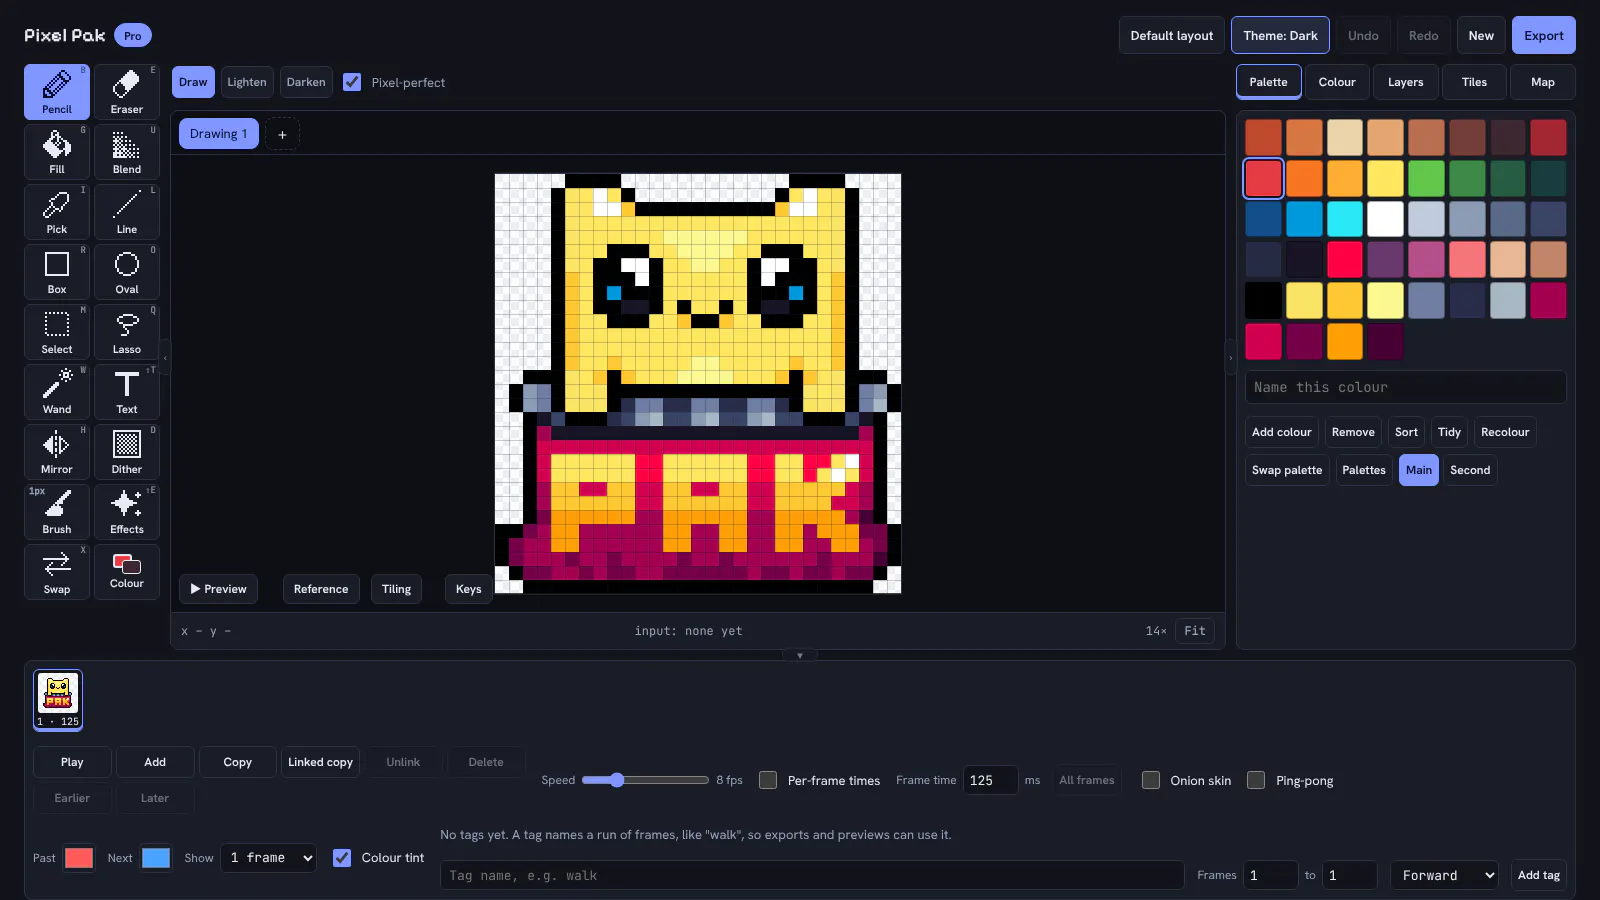
Task: Choose the Box shape tool
Action: point(57,272)
